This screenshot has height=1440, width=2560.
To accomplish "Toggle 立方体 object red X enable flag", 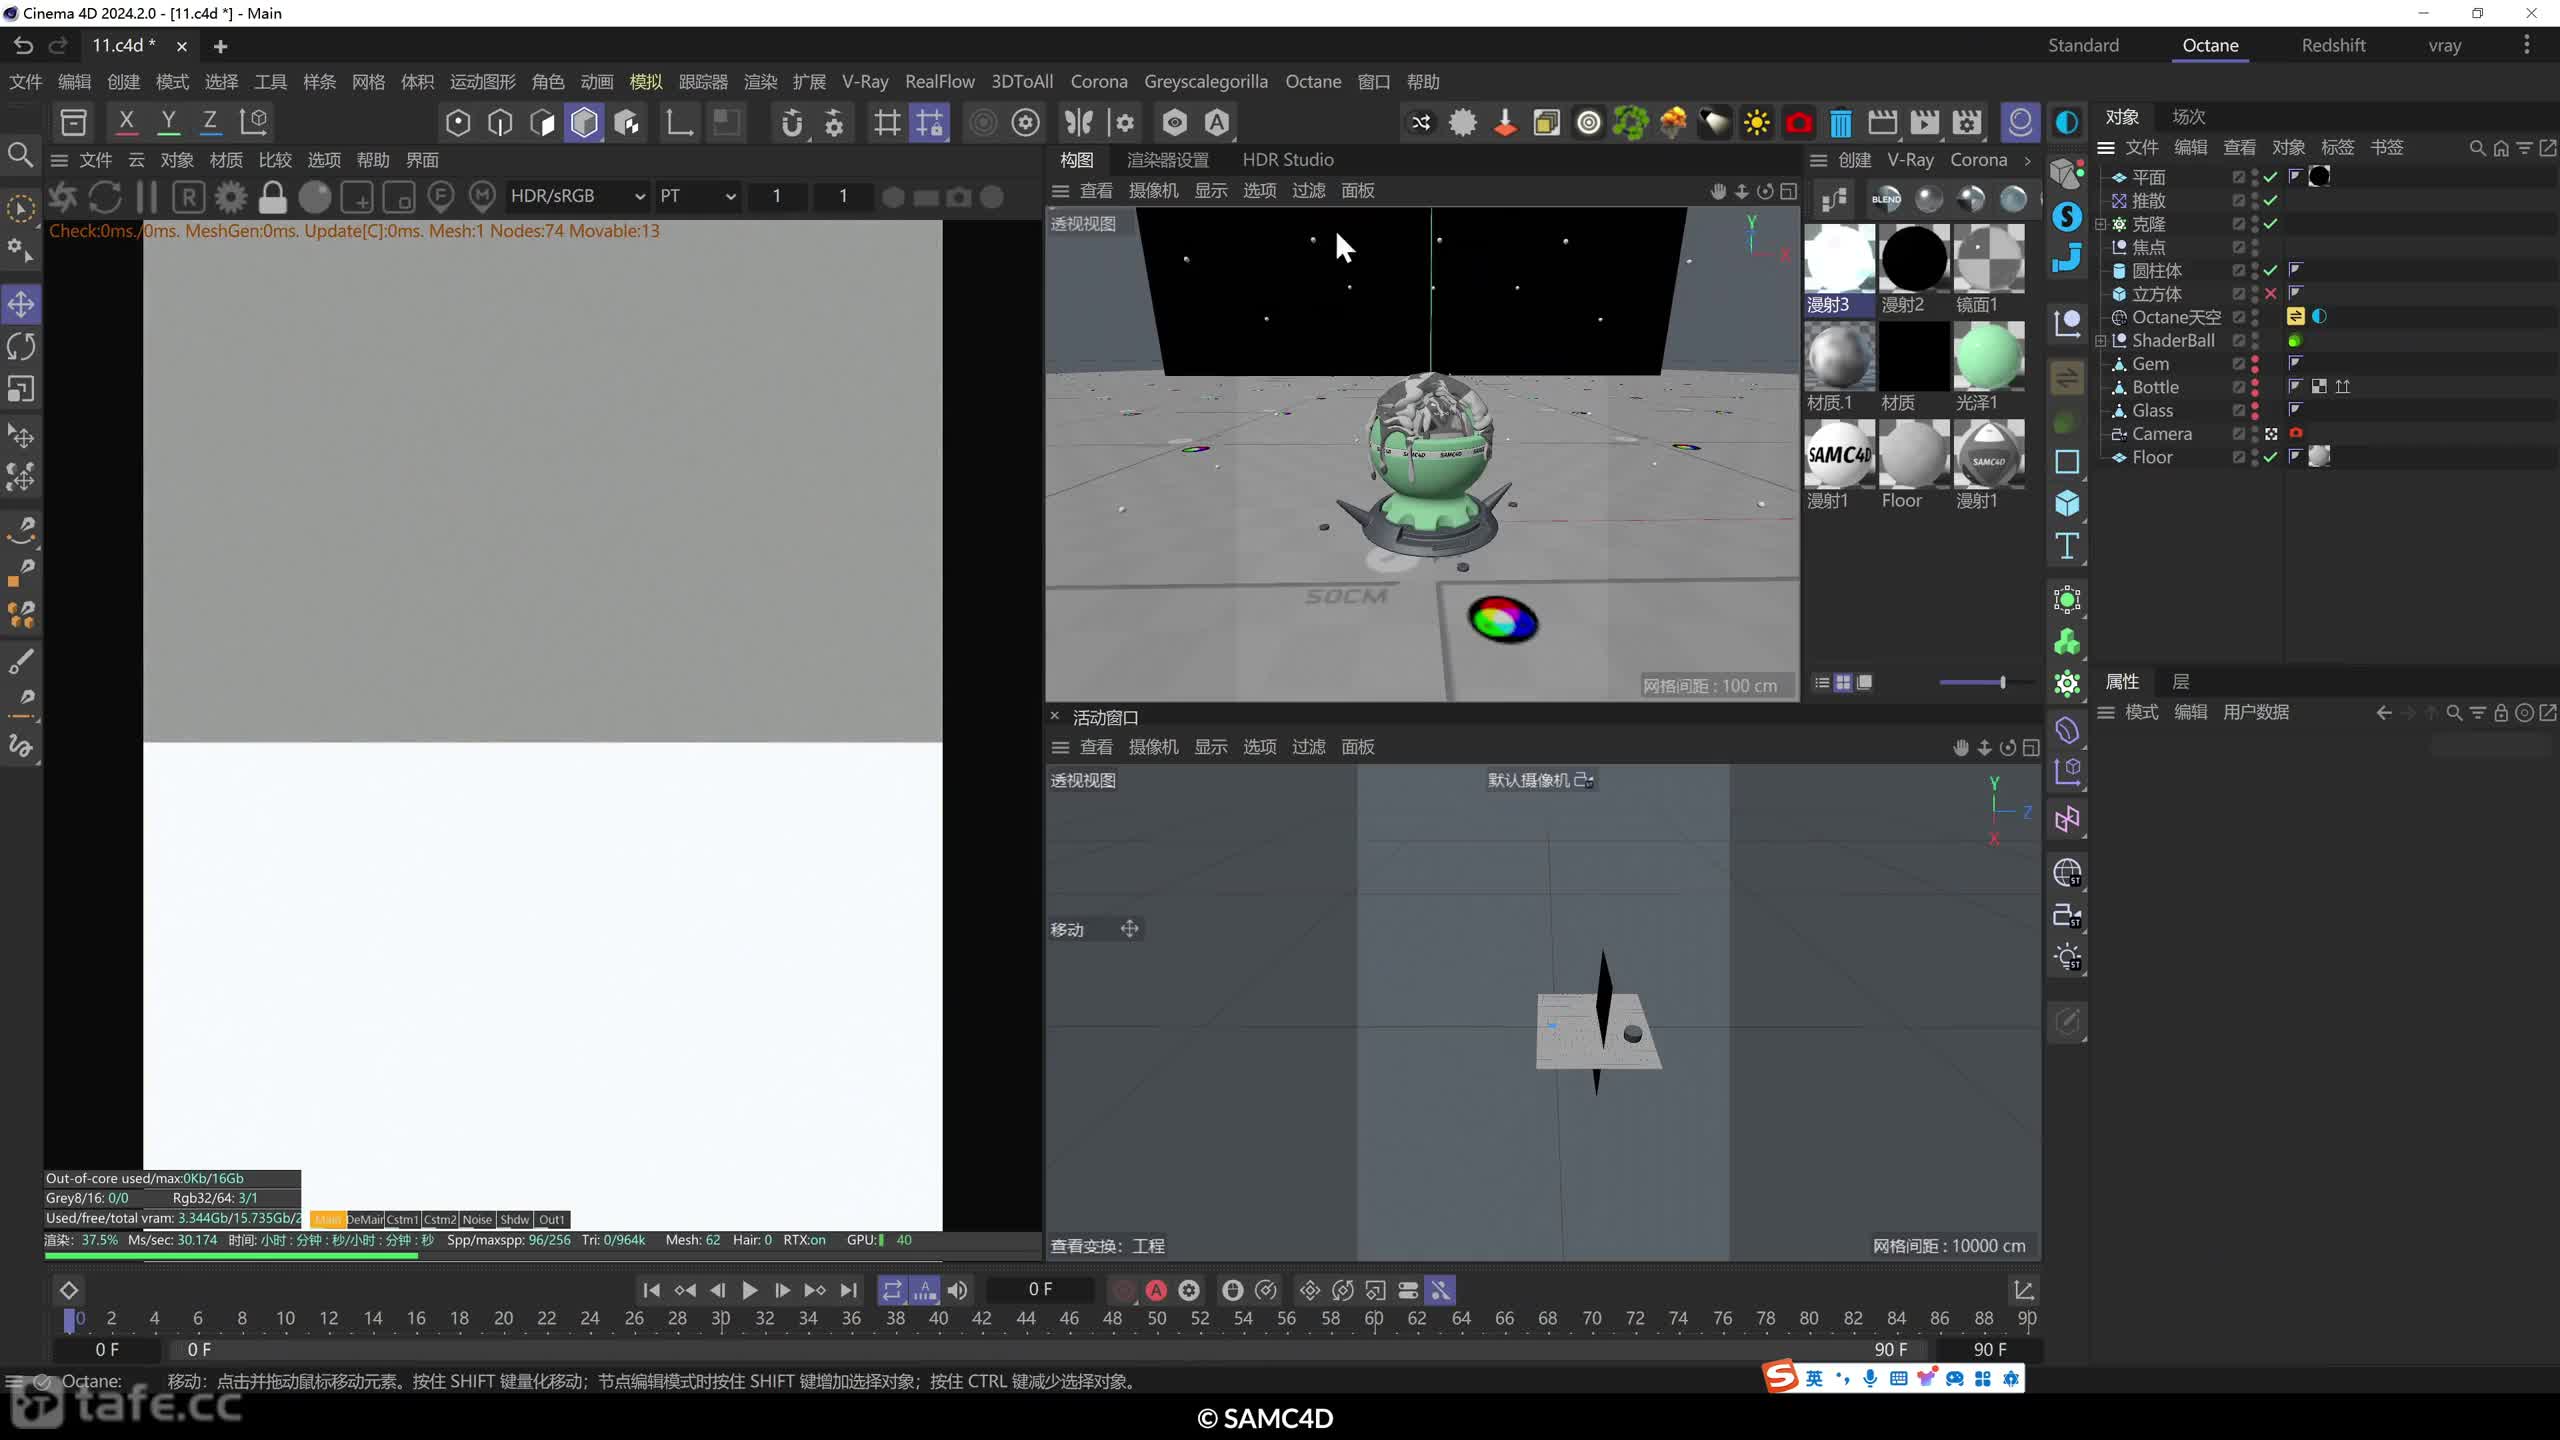I will point(2271,294).
